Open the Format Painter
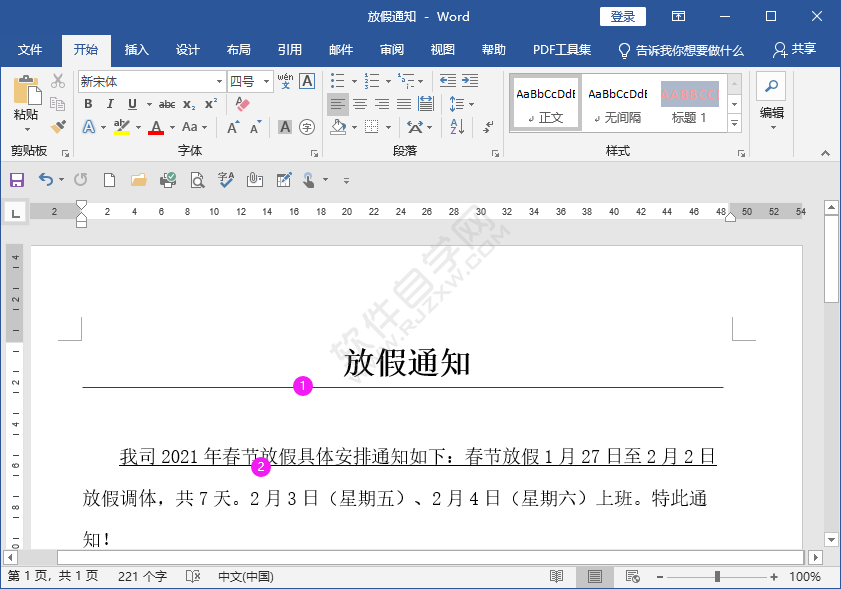This screenshot has width=841, height=589. 58,126
